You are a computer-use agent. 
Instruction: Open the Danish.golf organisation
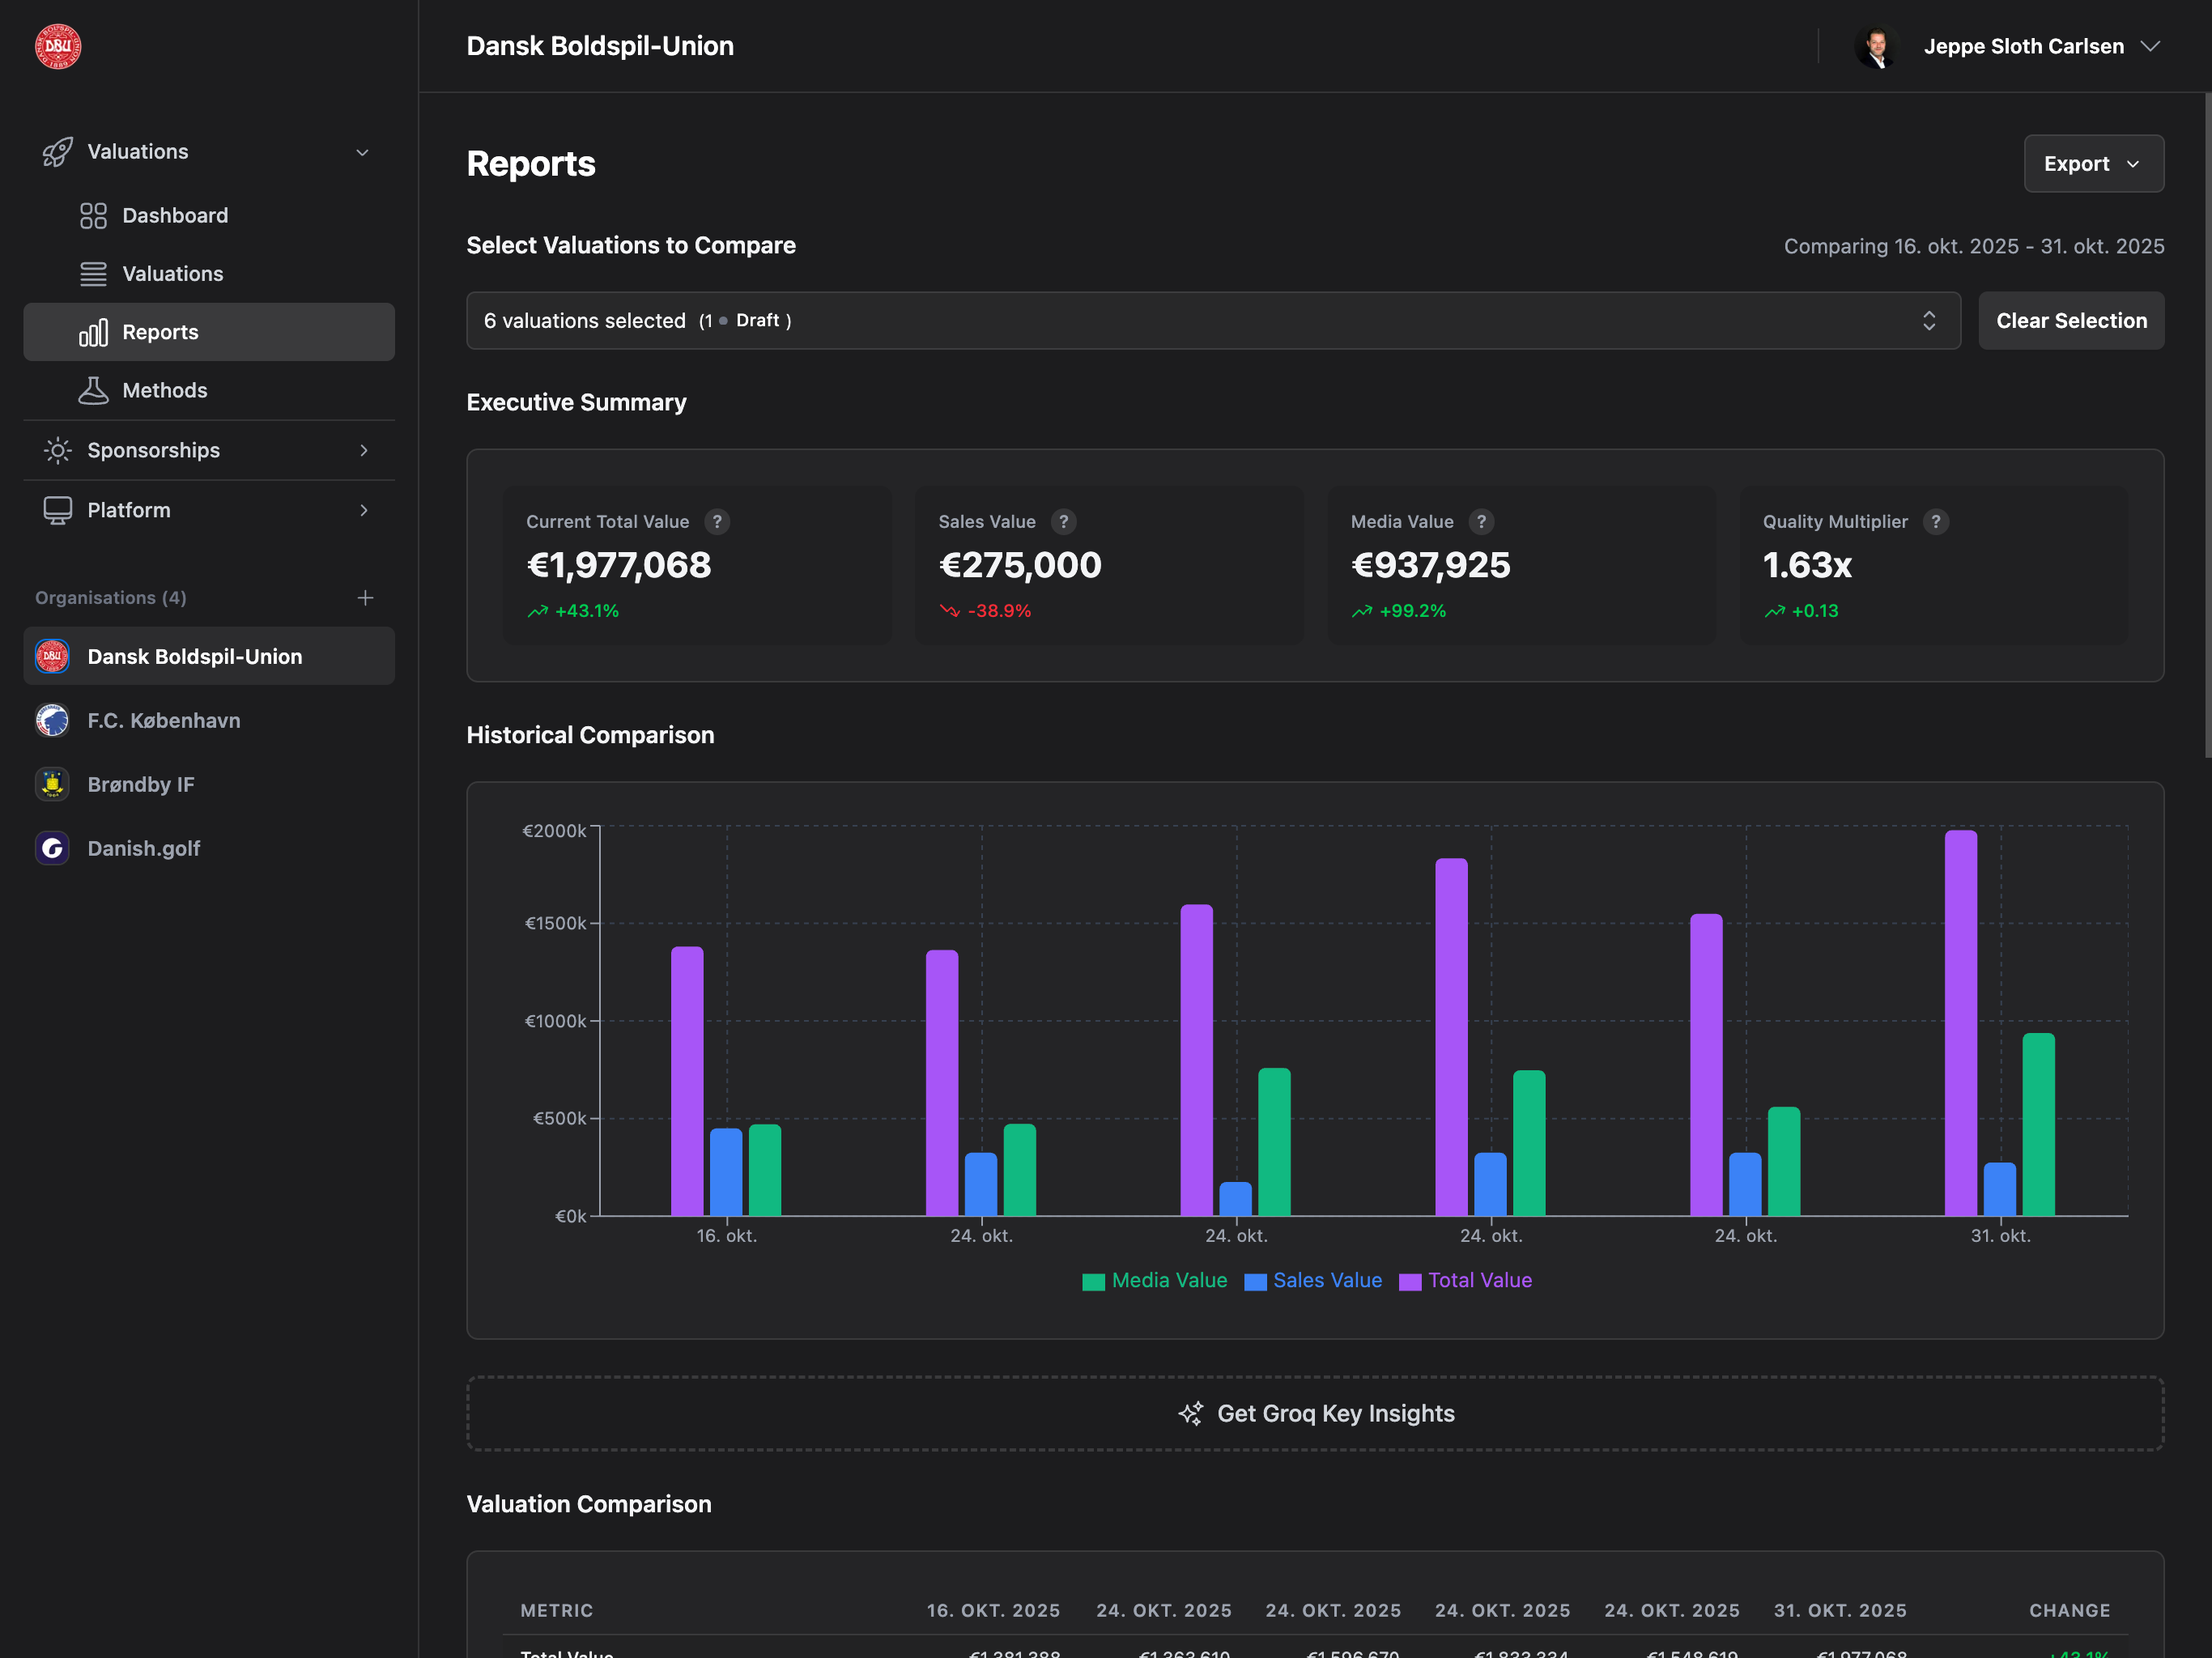pos(144,848)
